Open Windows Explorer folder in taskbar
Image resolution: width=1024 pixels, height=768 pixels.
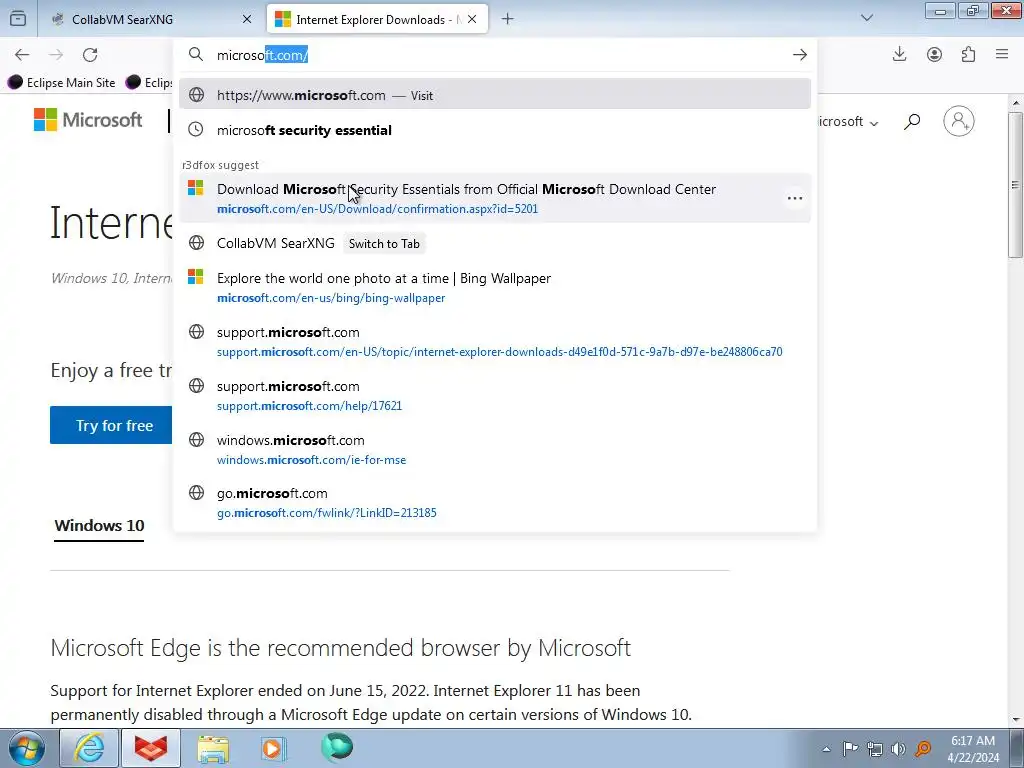tap(213, 748)
